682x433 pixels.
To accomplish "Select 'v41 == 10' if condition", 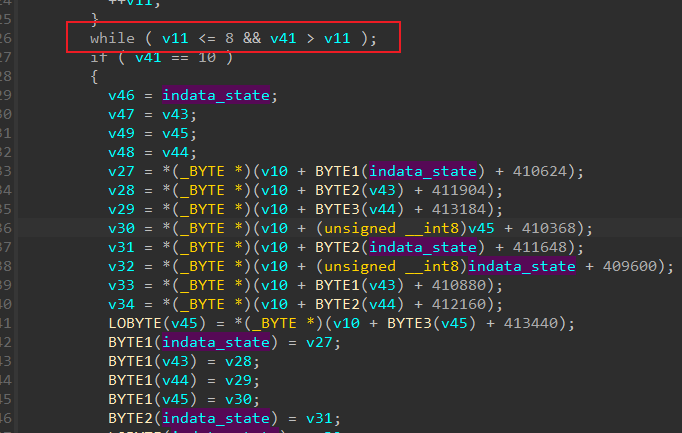I will [175, 57].
